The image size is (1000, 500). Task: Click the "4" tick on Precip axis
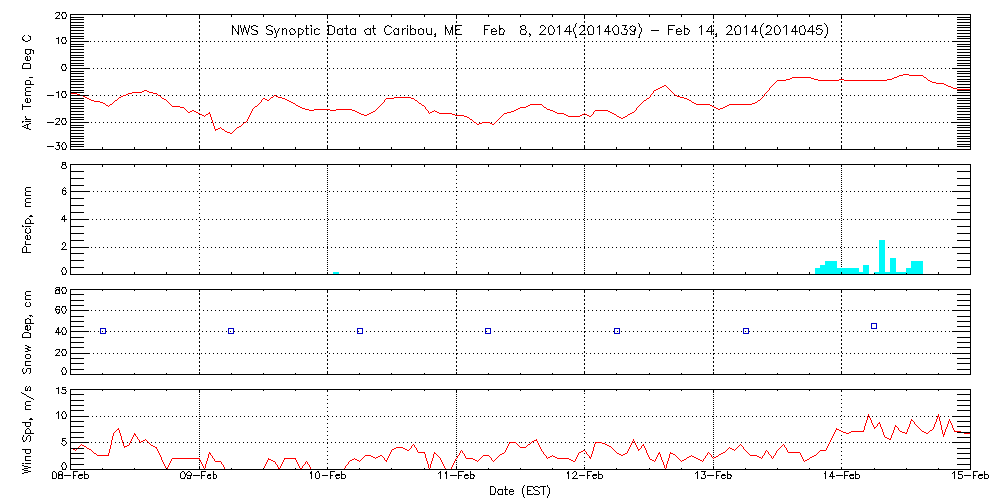pos(62,219)
